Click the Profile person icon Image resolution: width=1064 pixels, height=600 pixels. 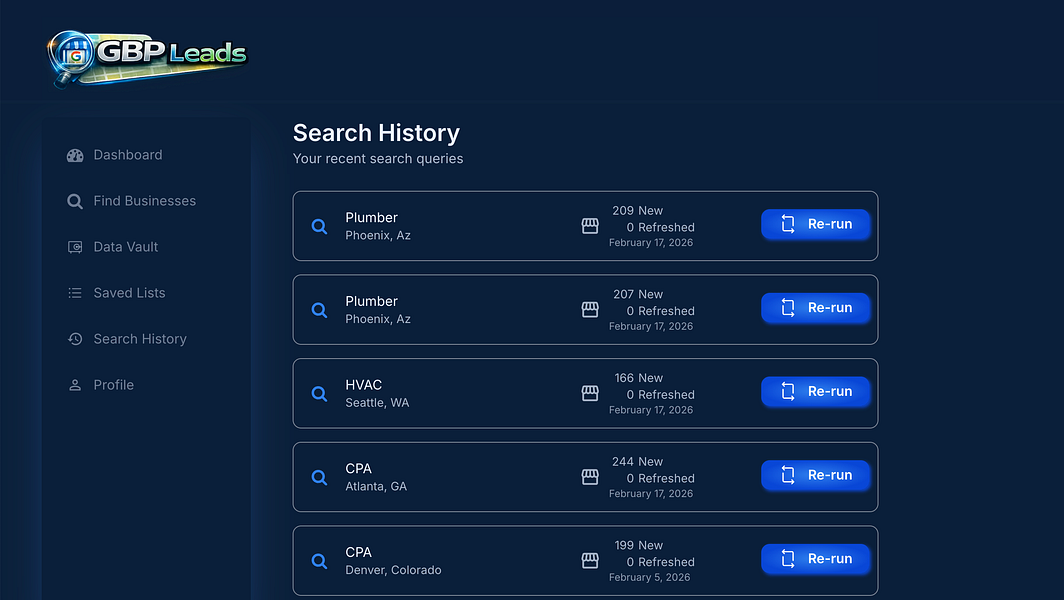click(x=75, y=385)
